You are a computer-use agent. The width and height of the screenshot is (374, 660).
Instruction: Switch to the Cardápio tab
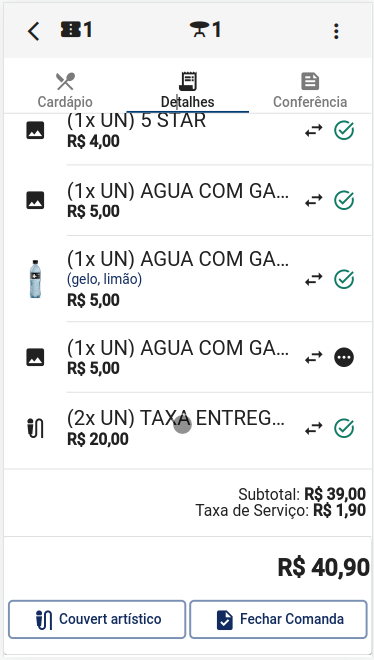(65, 90)
